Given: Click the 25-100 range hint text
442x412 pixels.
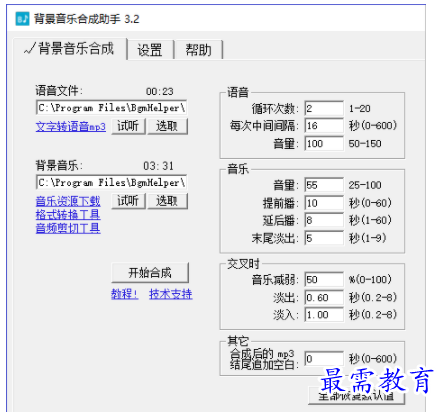Looking at the screenshot, I should pyautogui.click(x=365, y=185).
